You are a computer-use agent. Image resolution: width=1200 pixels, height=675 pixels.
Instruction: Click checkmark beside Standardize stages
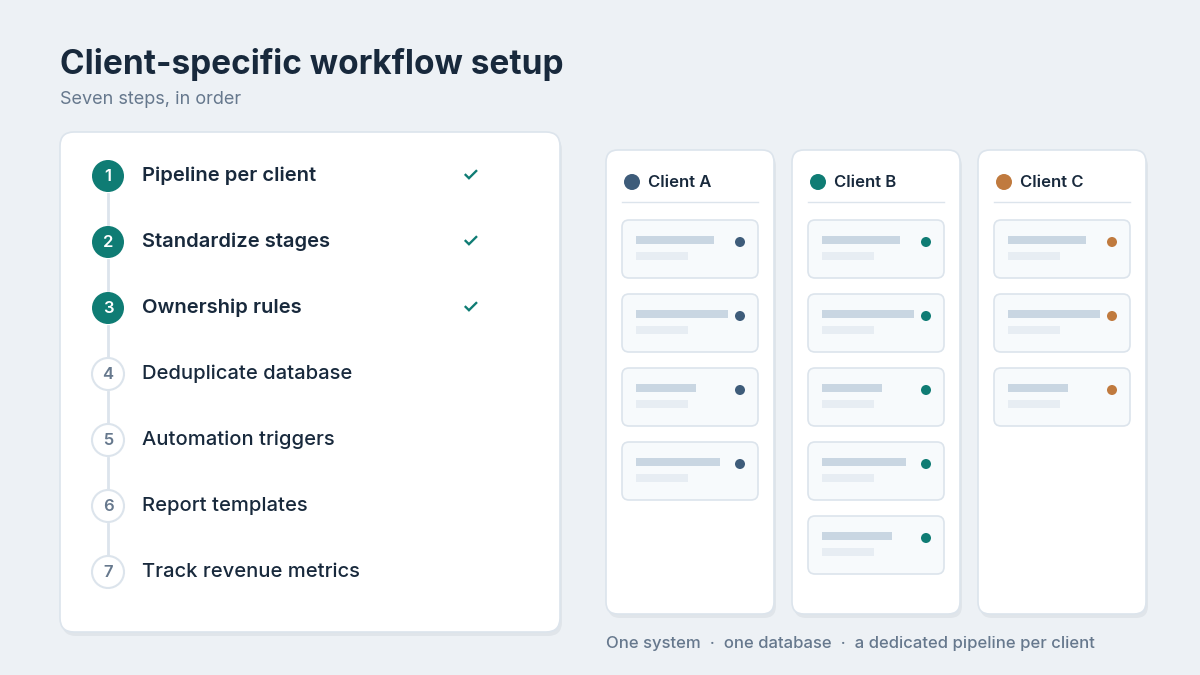pos(471,240)
